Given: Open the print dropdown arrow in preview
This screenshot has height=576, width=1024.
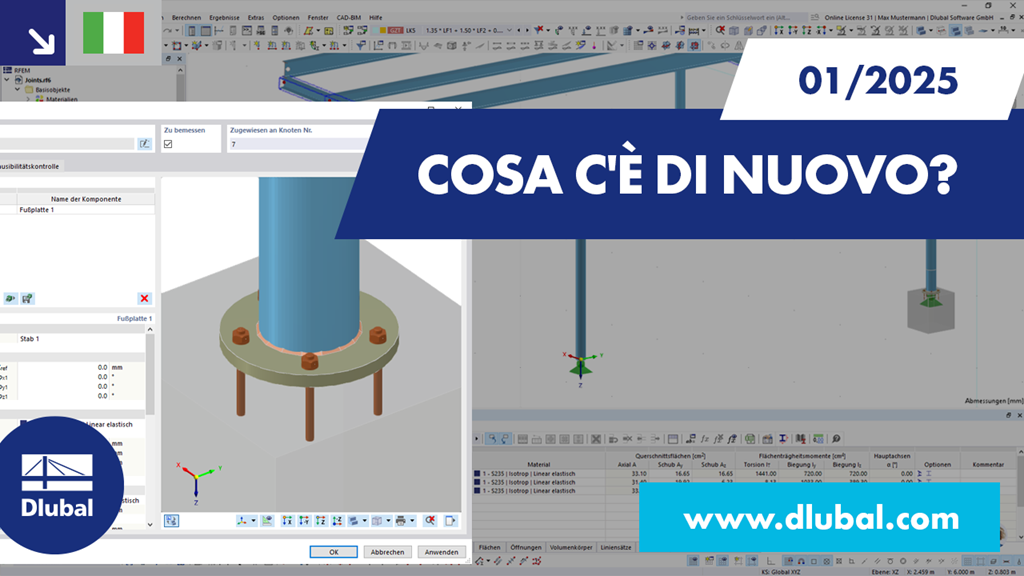Looking at the screenshot, I should tap(411, 520).
